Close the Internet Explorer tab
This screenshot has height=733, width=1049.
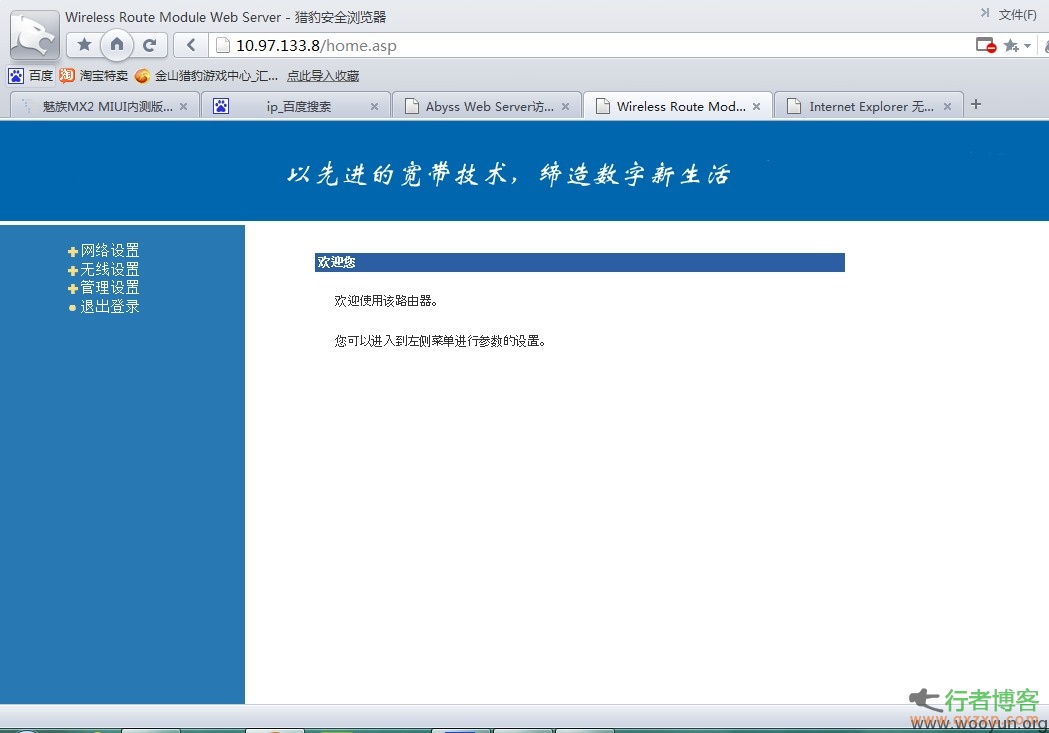pyautogui.click(x=947, y=106)
